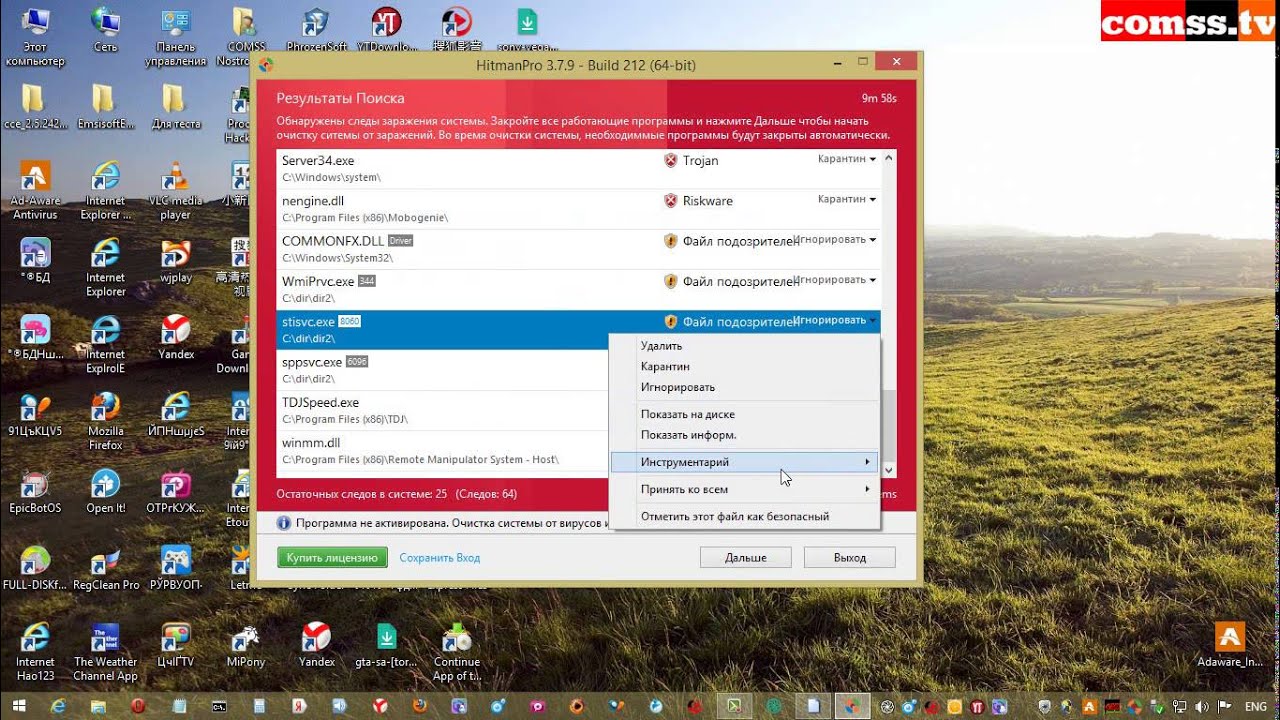Viewport: 1280px width, 720px height.
Task: Select The Weather Channel App desktop icon
Action: coord(105,652)
